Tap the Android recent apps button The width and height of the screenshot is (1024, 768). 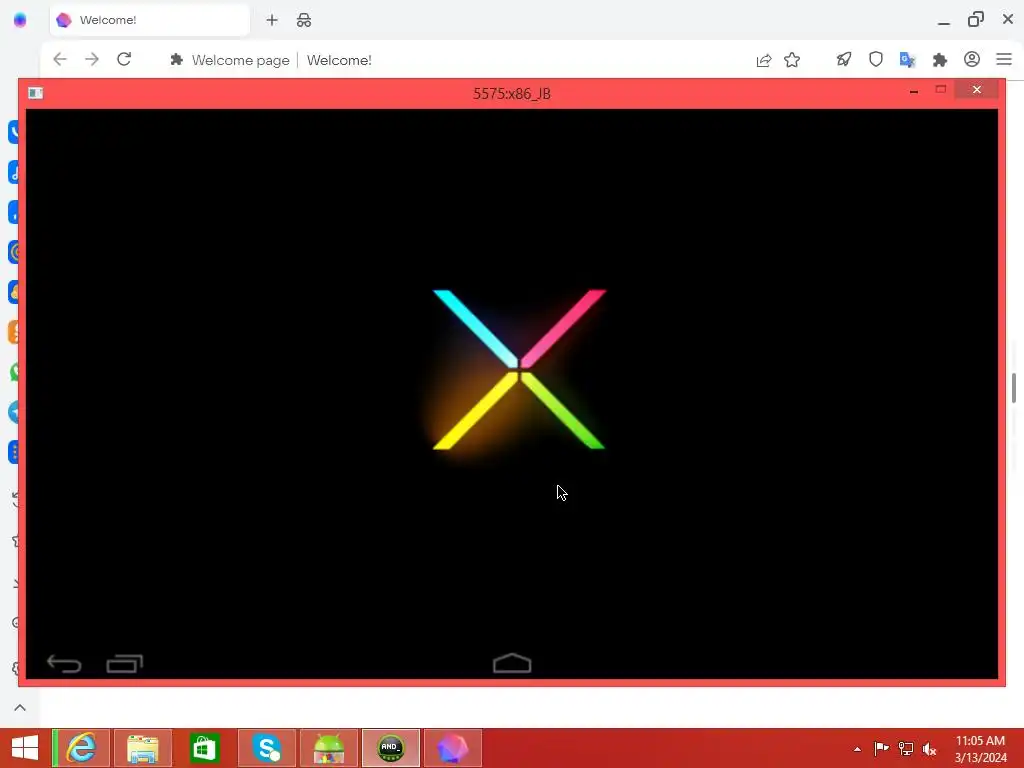click(x=125, y=664)
